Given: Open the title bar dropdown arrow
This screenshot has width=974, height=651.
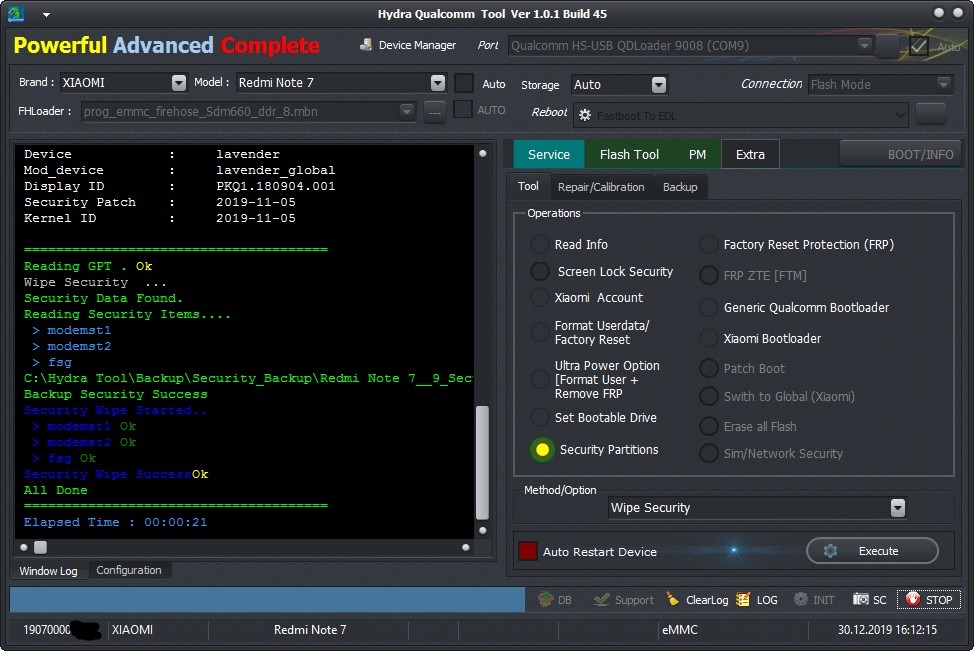Looking at the screenshot, I should pos(46,15).
